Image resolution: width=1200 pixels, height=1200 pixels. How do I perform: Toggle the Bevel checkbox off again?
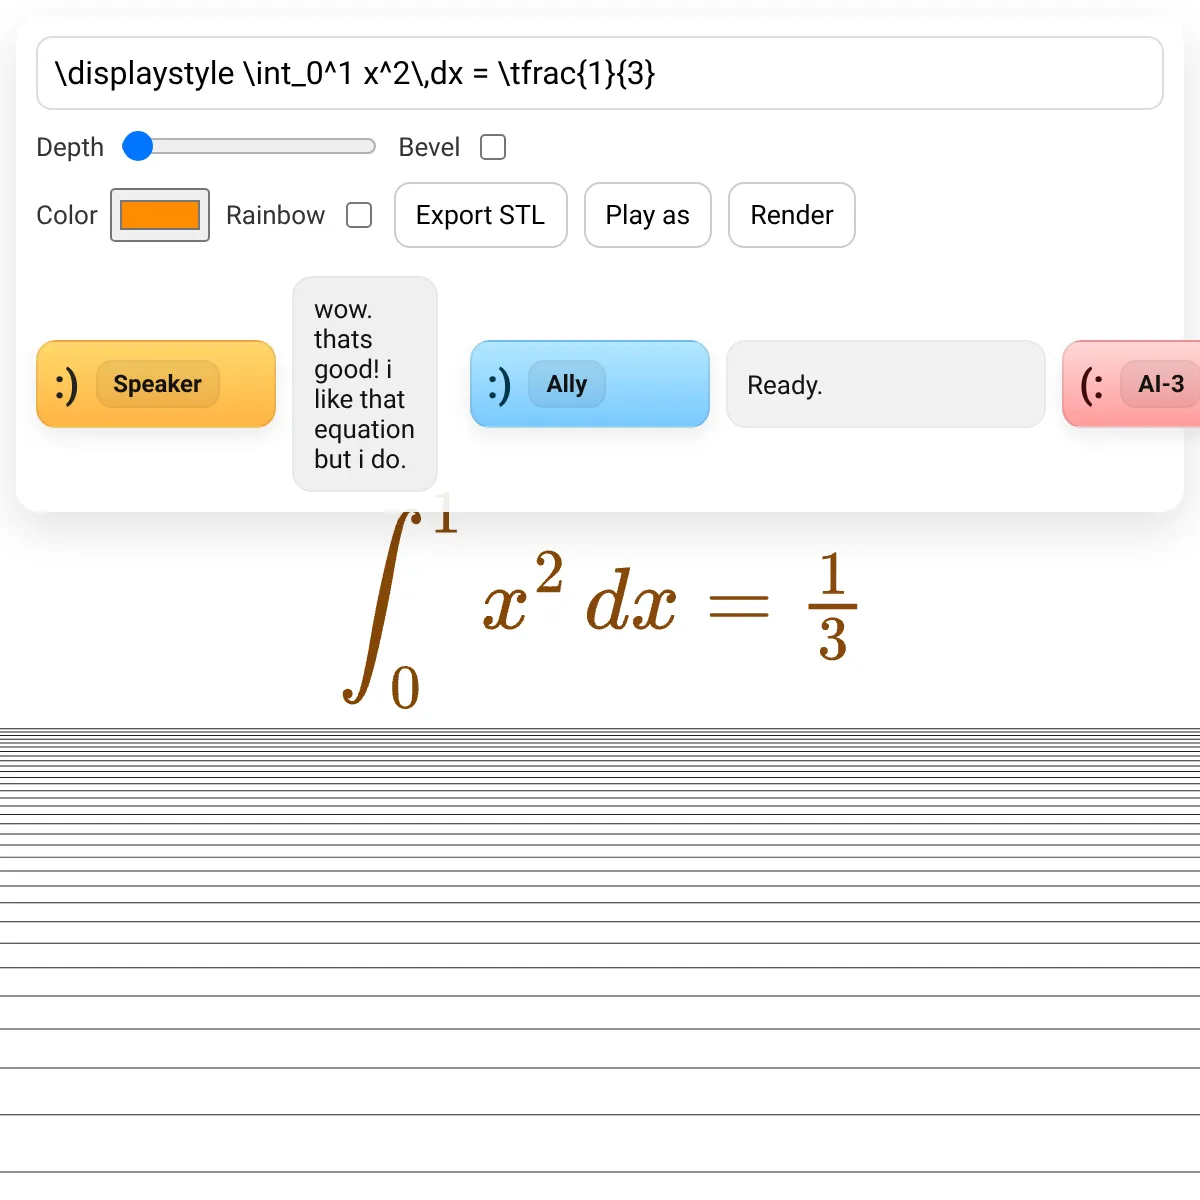point(493,147)
